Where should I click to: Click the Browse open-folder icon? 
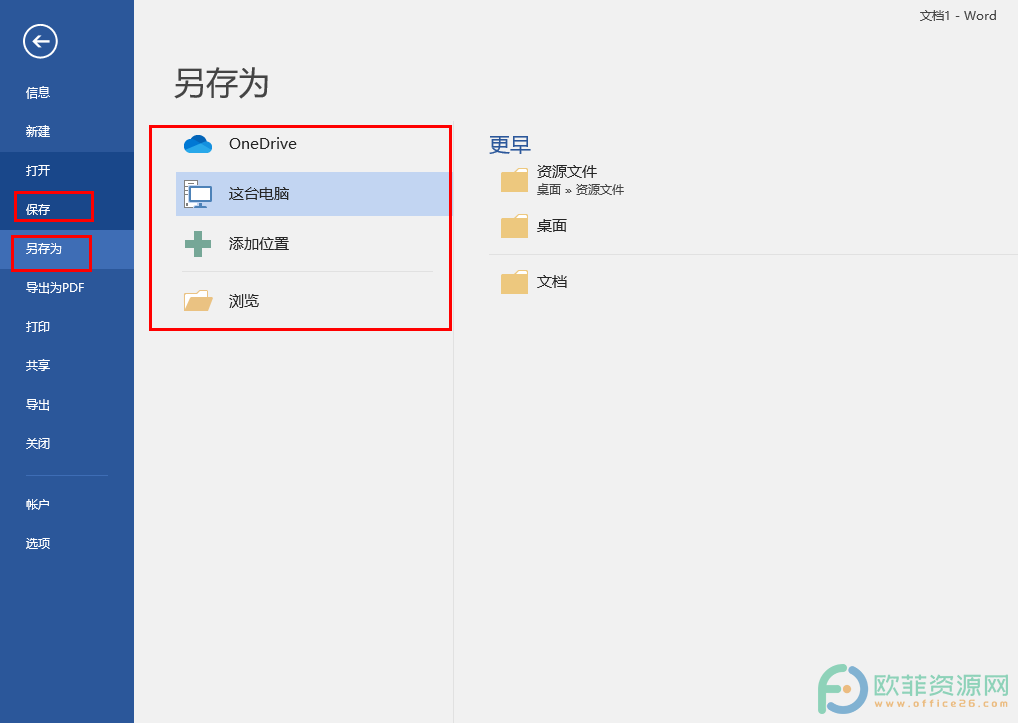pos(198,300)
